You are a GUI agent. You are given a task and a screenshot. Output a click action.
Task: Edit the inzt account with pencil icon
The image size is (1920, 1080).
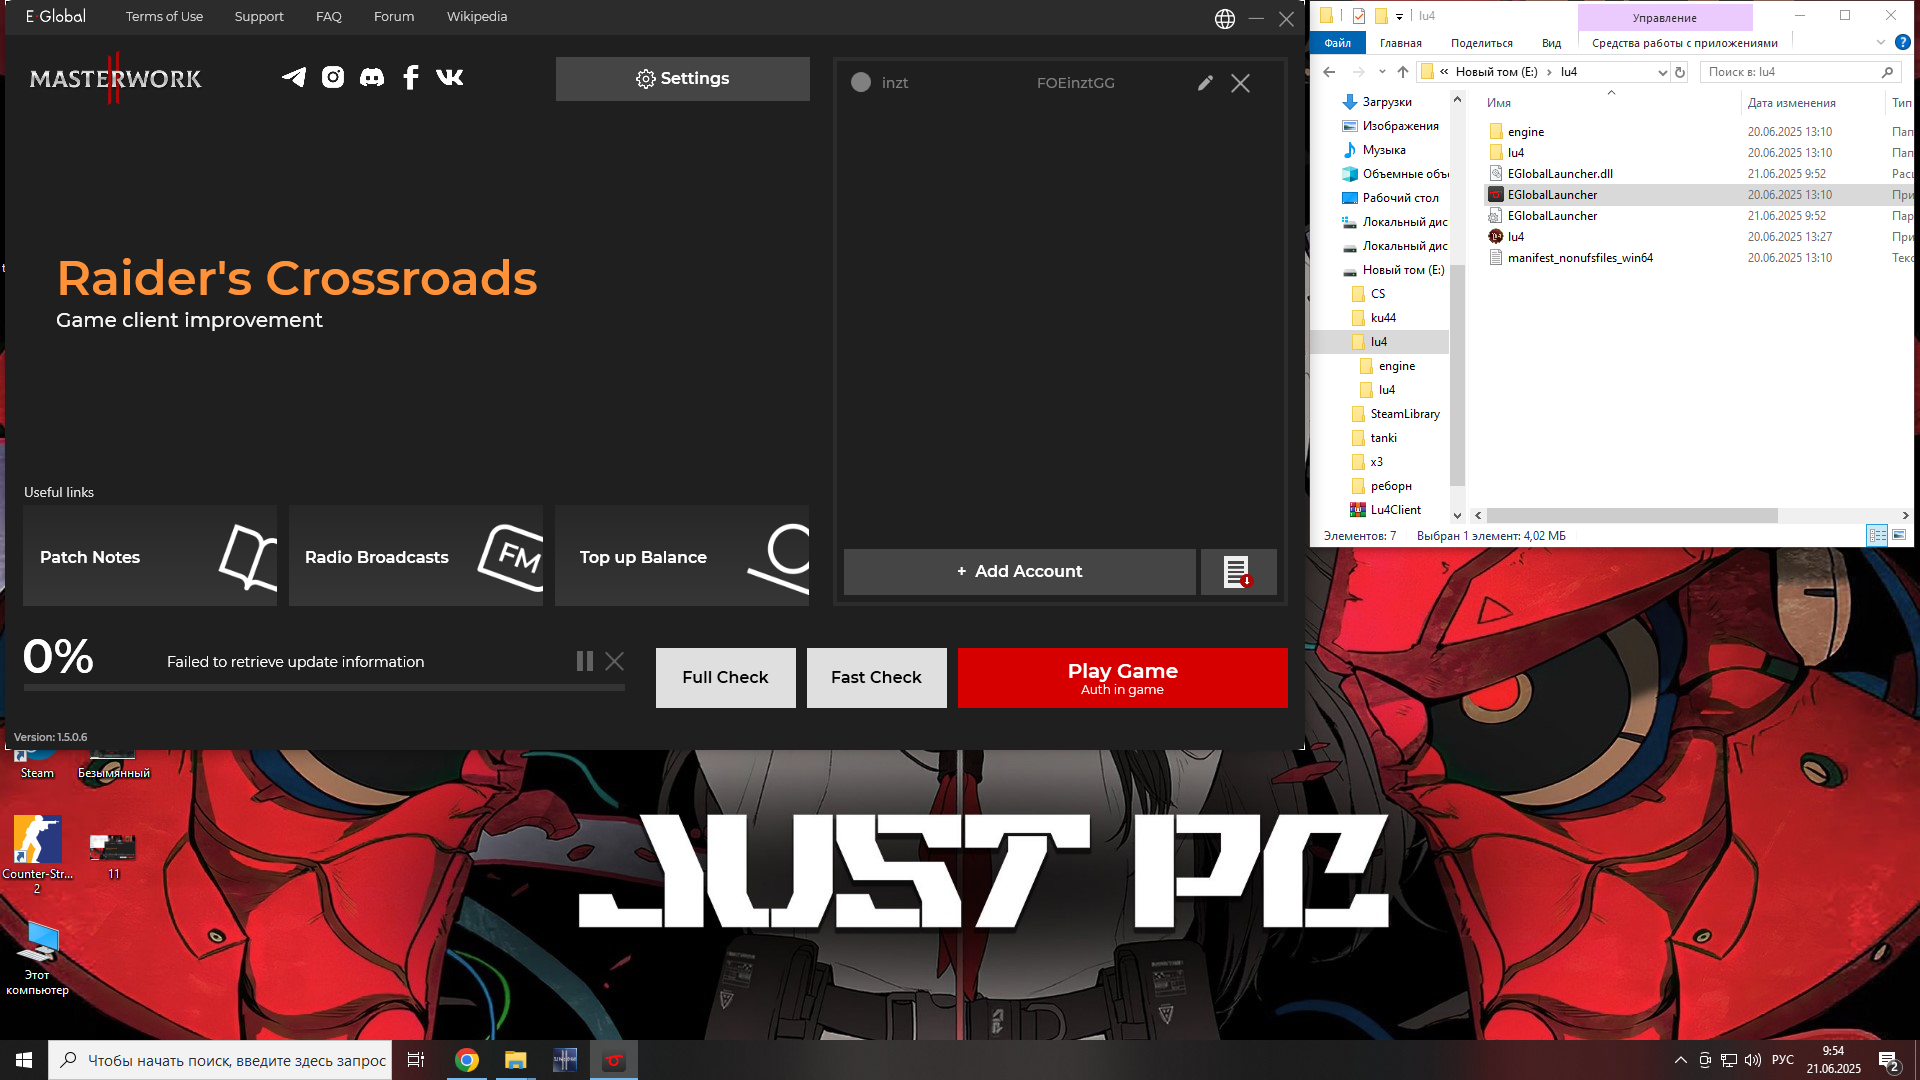pyautogui.click(x=1205, y=83)
